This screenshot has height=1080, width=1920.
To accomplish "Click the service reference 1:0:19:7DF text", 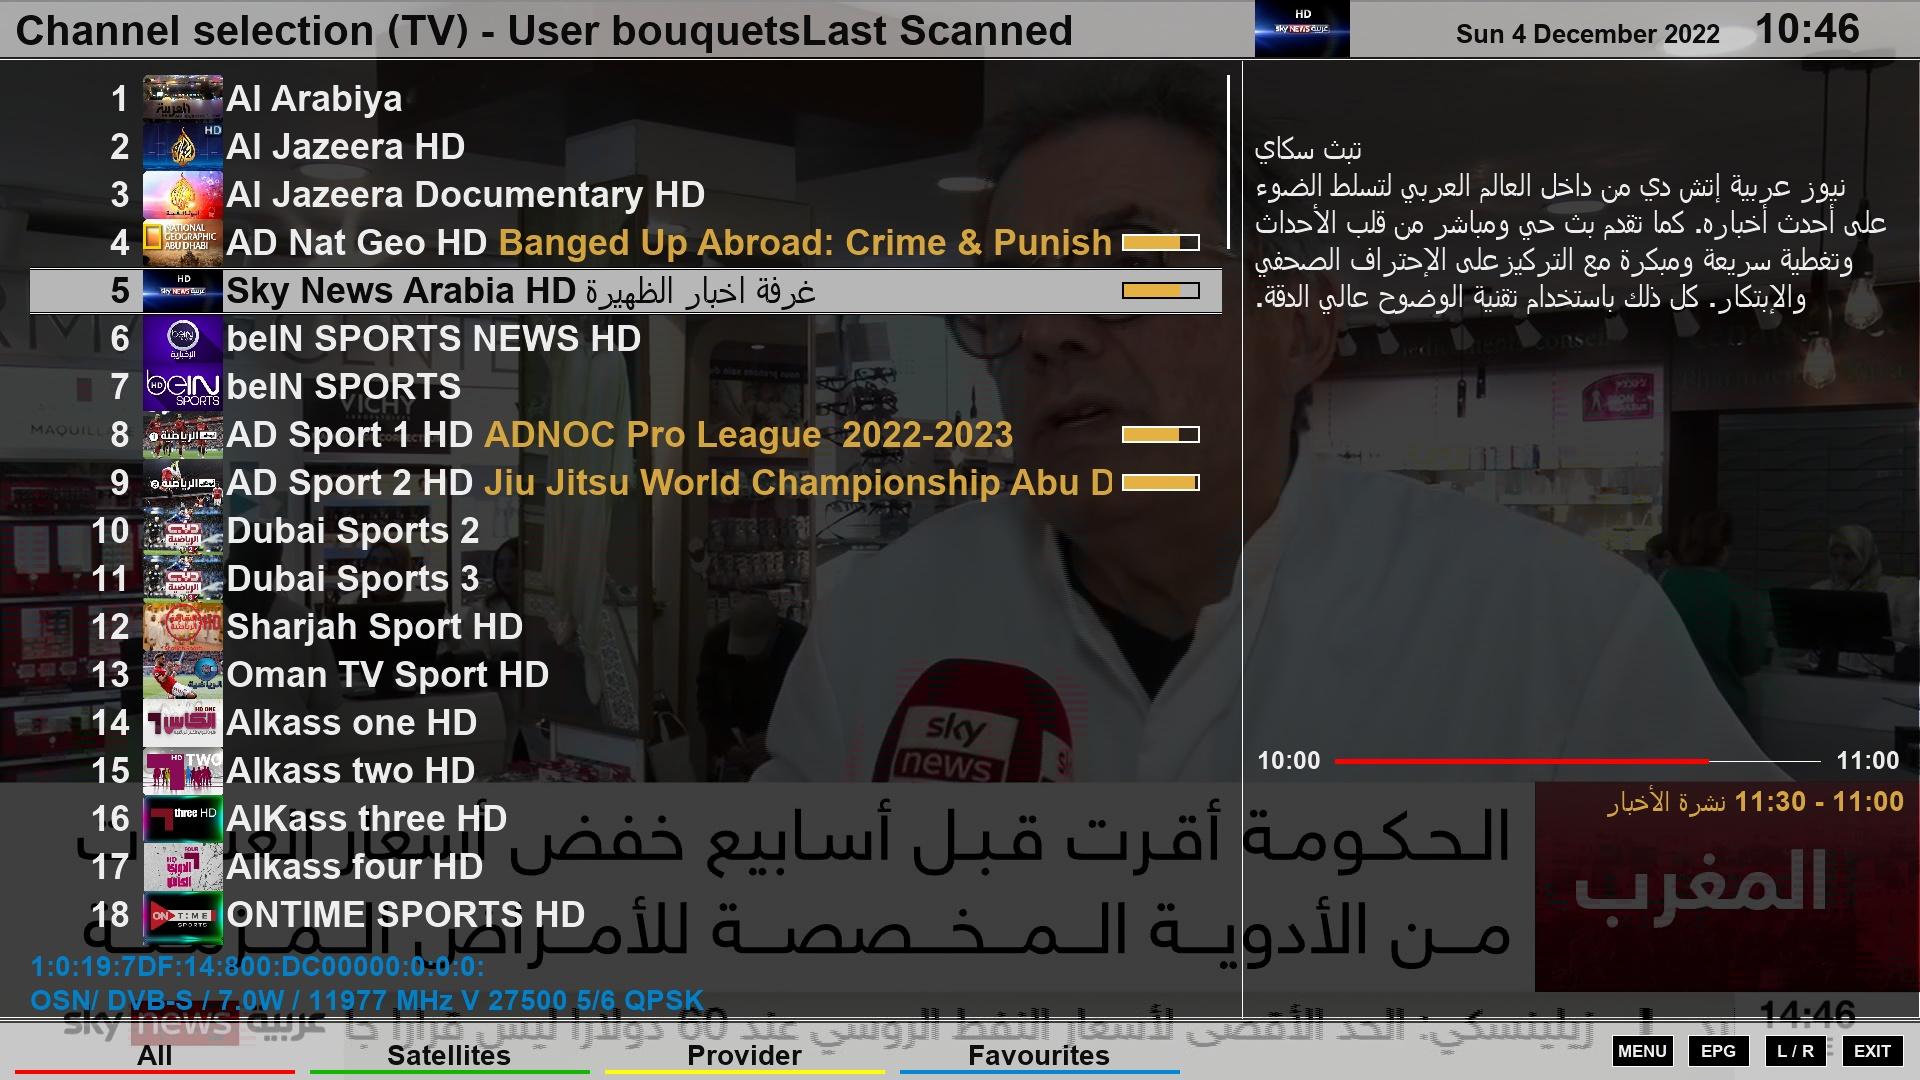I will point(258,968).
